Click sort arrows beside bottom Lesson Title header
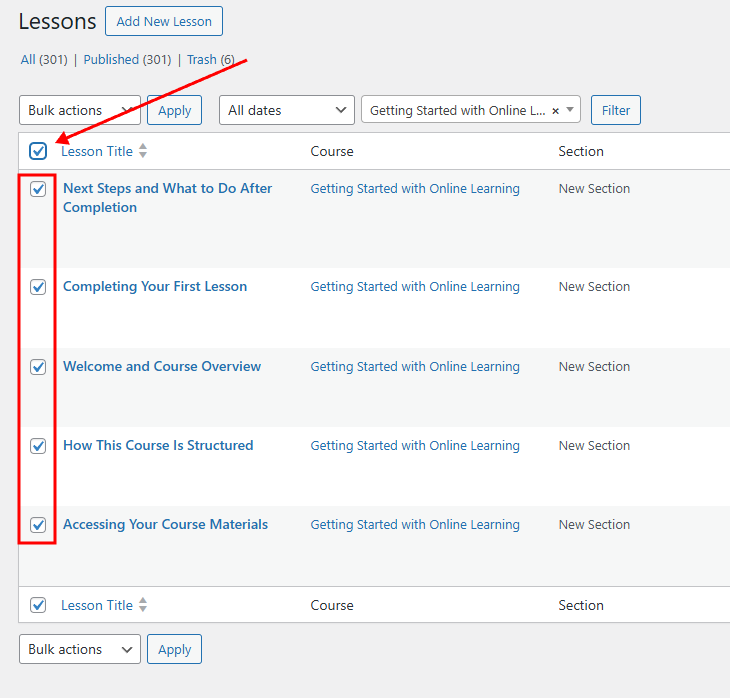Viewport: 730px width, 698px height. point(143,605)
